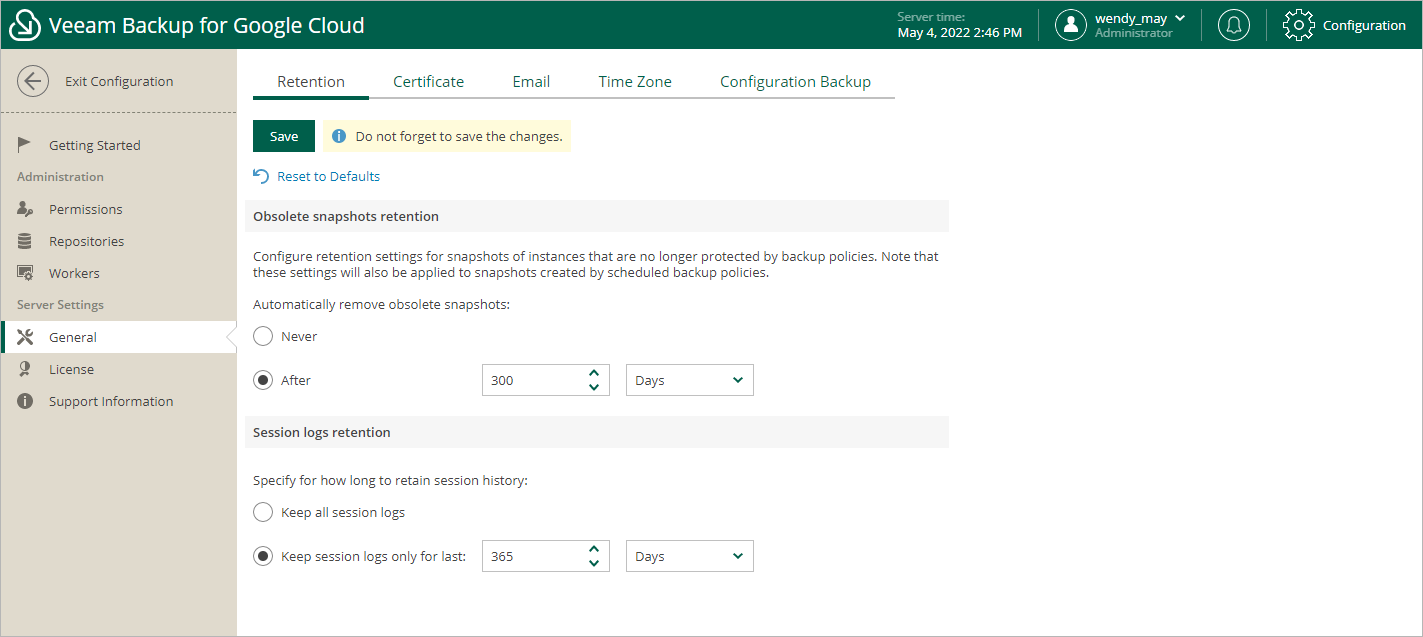Image resolution: width=1423 pixels, height=637 pixels.
Task: Open Days dropdown for obsolete snapshots
Action: 689,380
